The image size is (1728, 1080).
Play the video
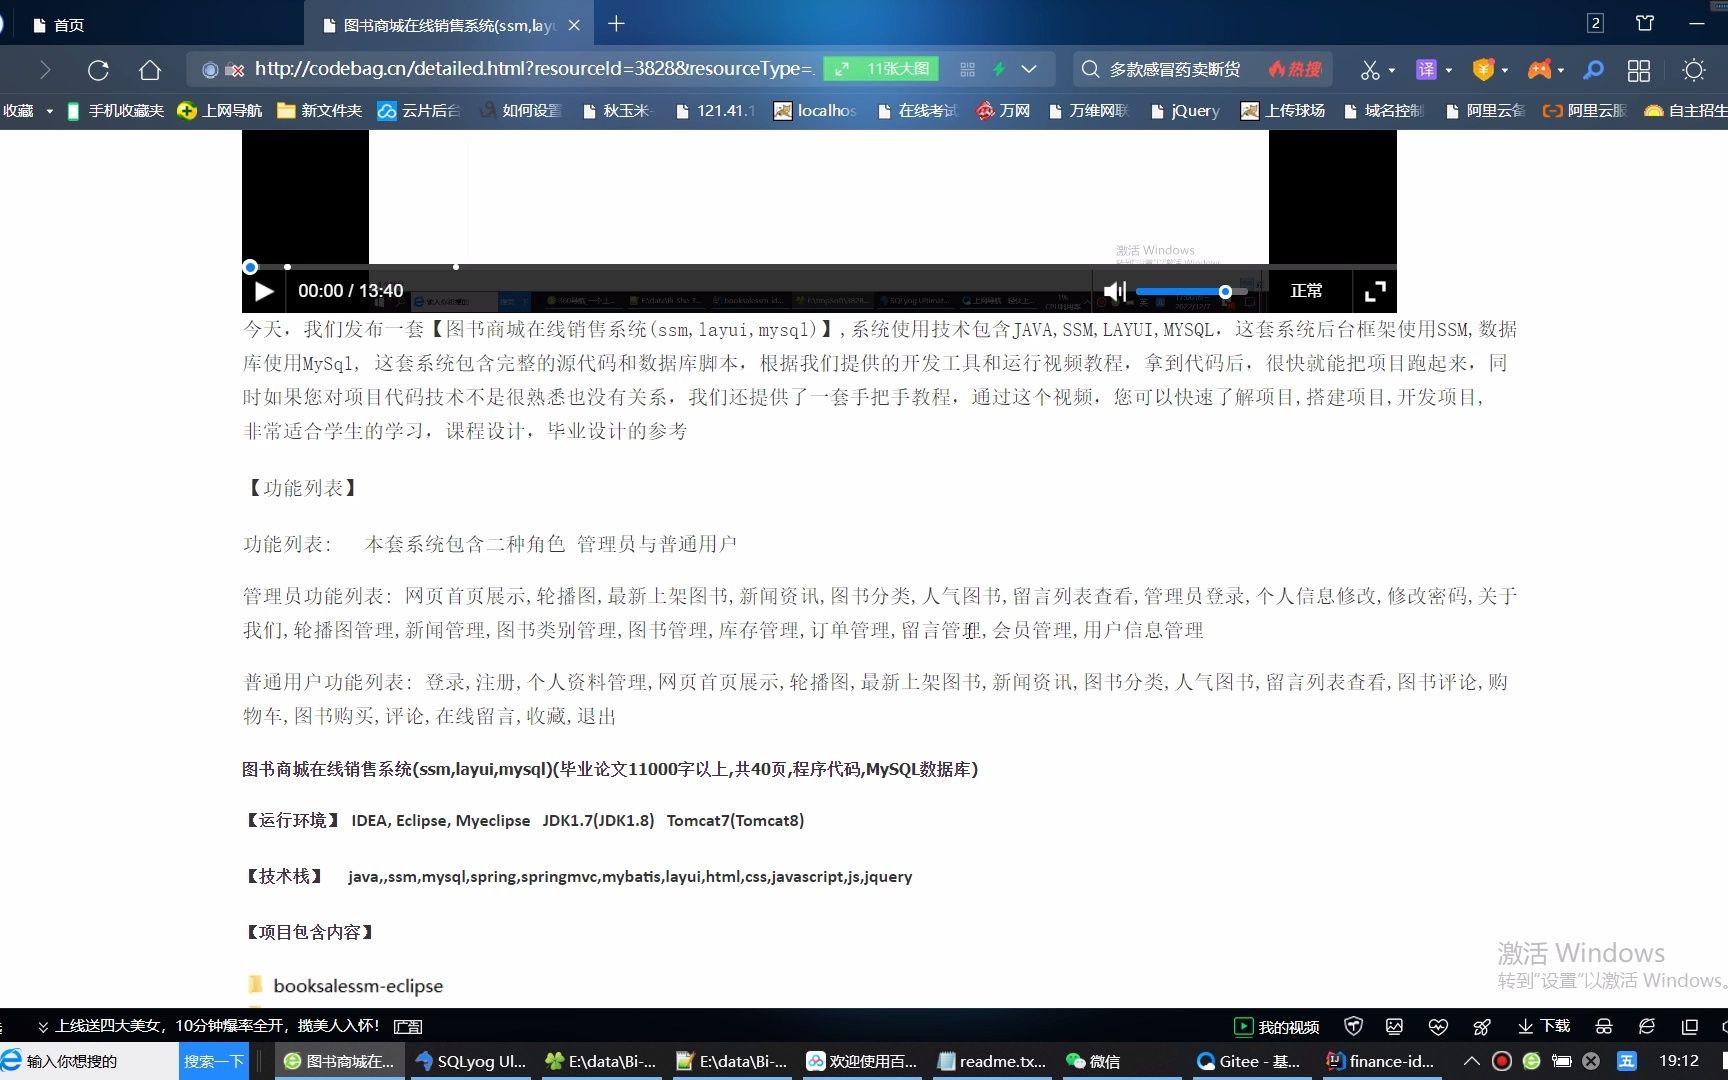[264, 291]
